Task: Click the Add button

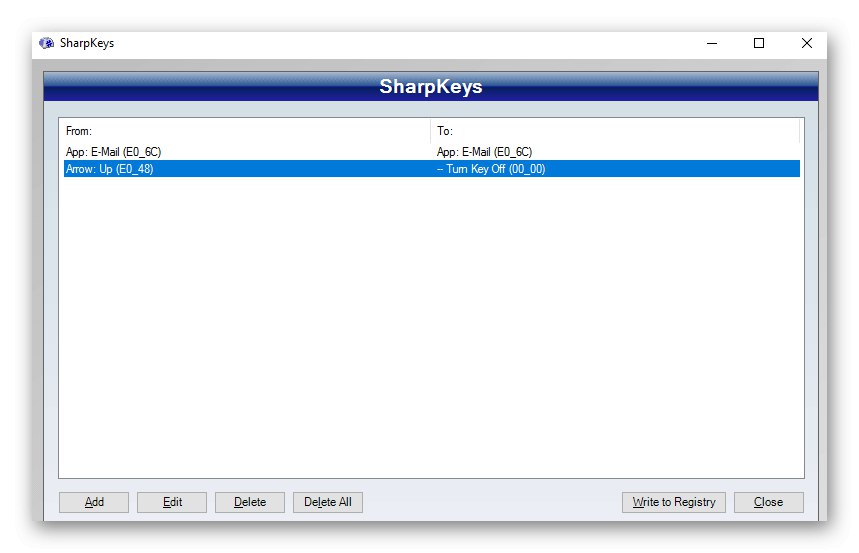Action: click(94, 502)
